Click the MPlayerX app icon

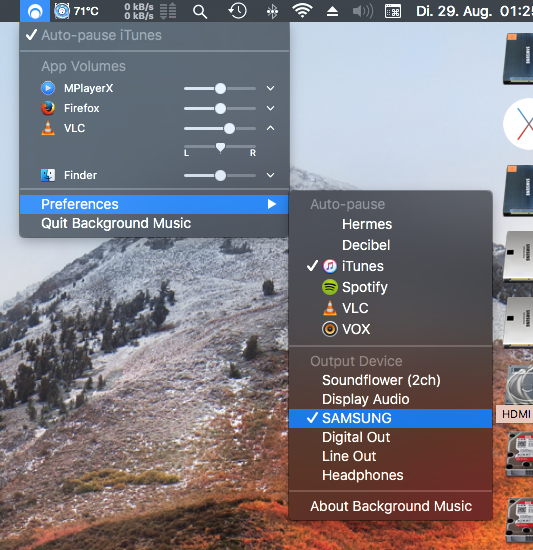click(48, 88)
